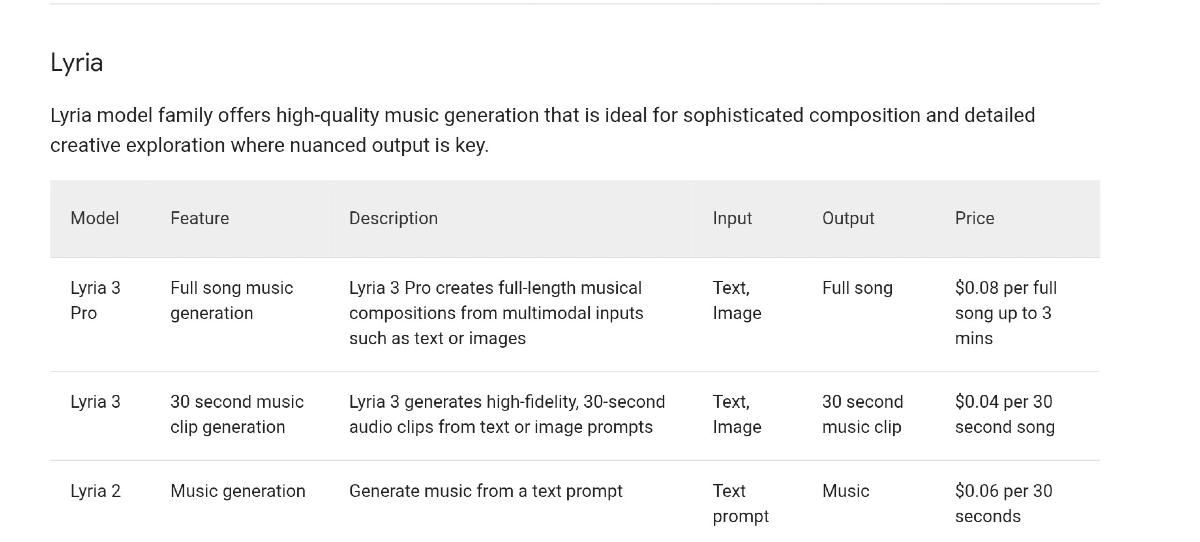
Task: Select the Output column header
Action: pos(848,218)
